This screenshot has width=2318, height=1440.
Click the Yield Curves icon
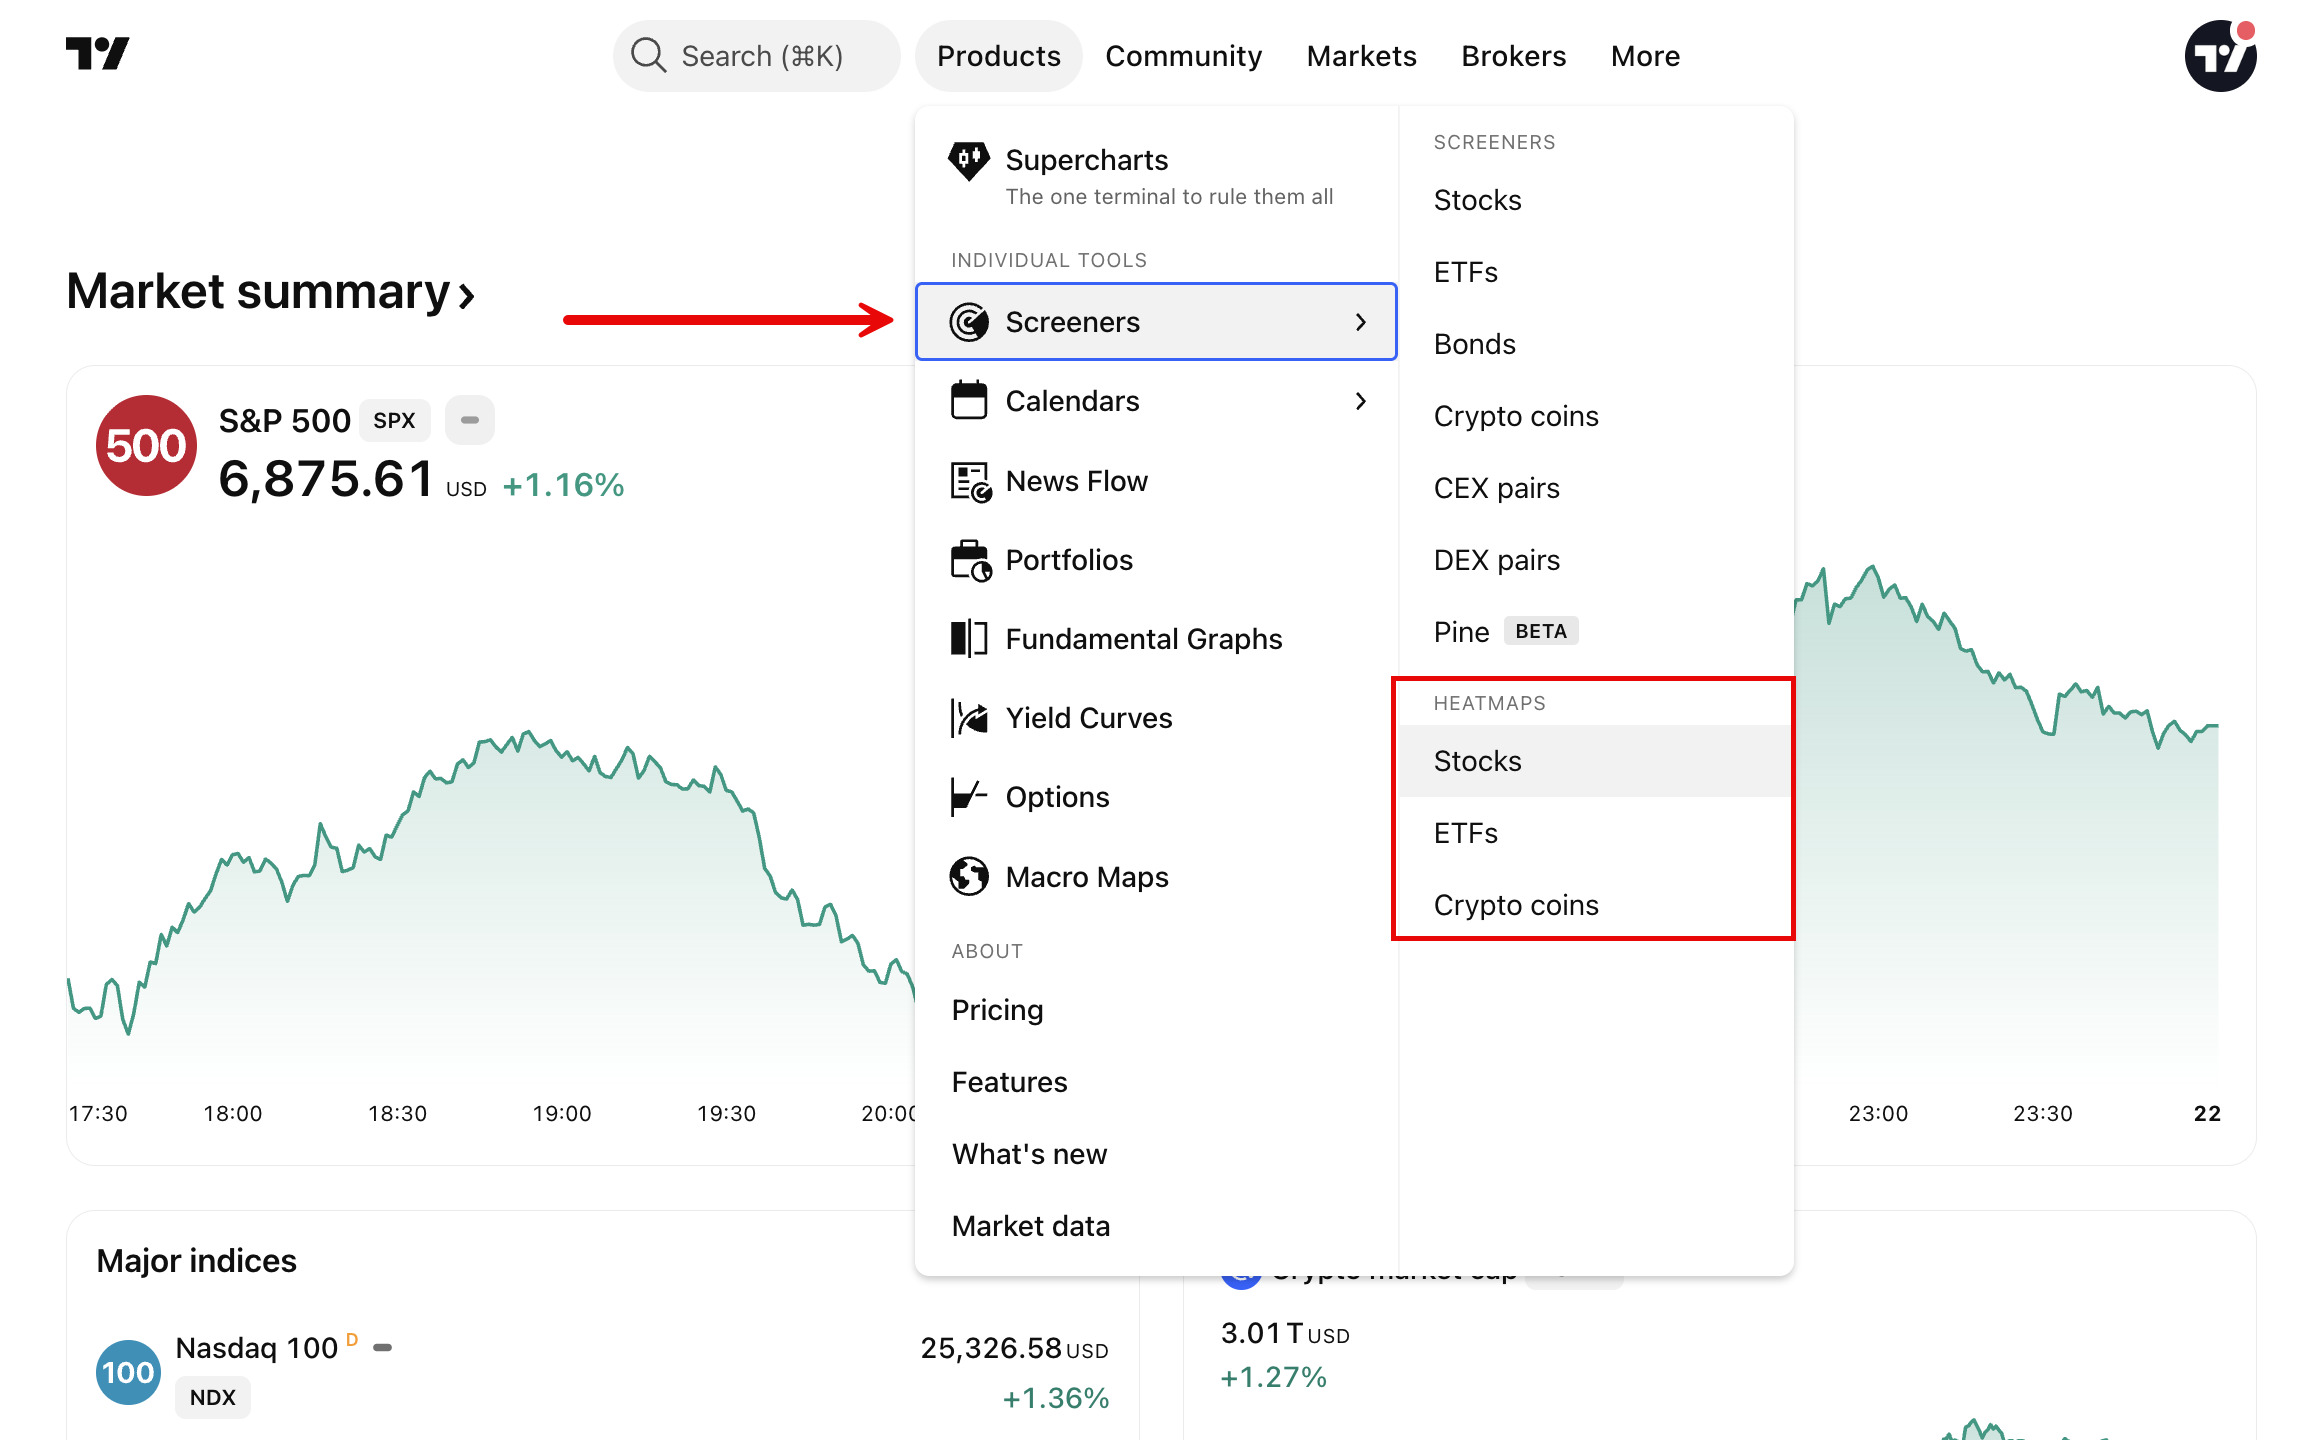point(968,718)
